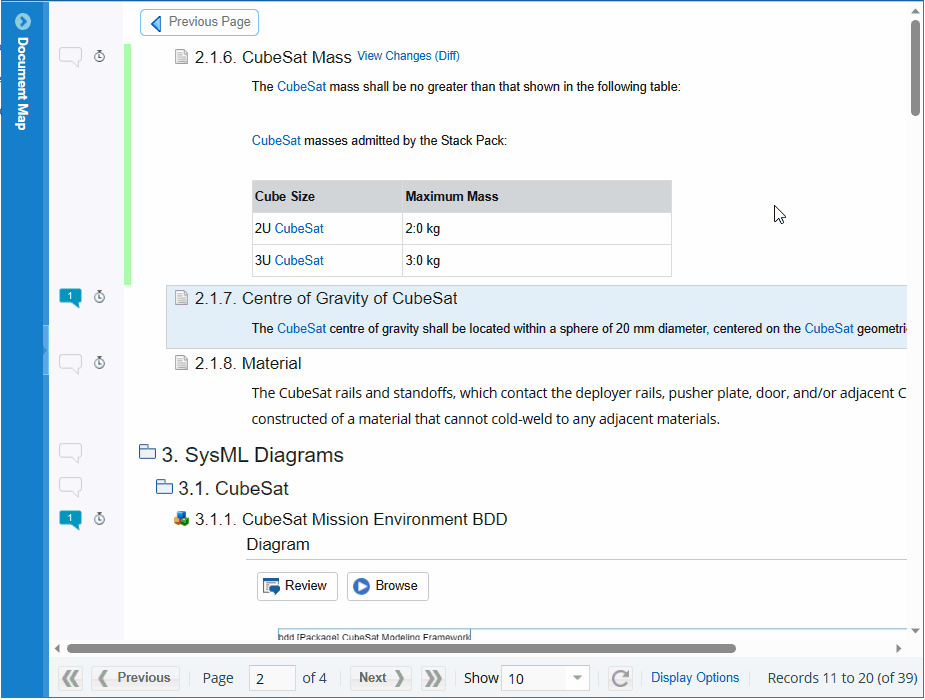View history clock for 2.1.8 Material
The height and width of the screenshot is (700, 925).
tap(100, 363)
